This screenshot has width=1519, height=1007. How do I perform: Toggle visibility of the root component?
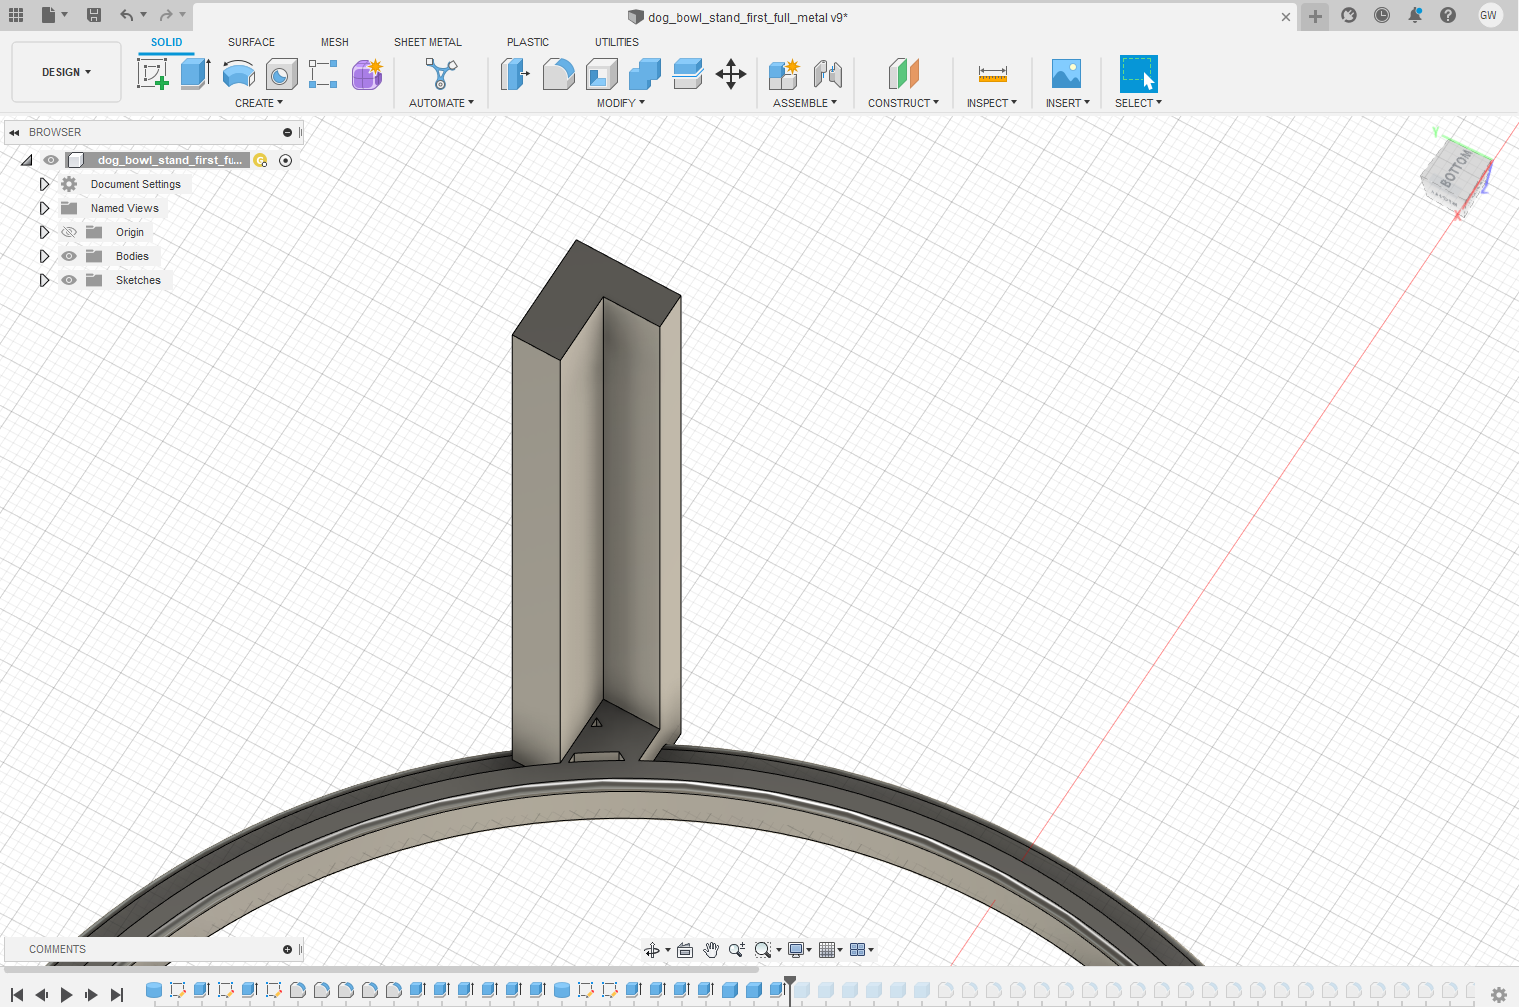[x=51, y=160]
